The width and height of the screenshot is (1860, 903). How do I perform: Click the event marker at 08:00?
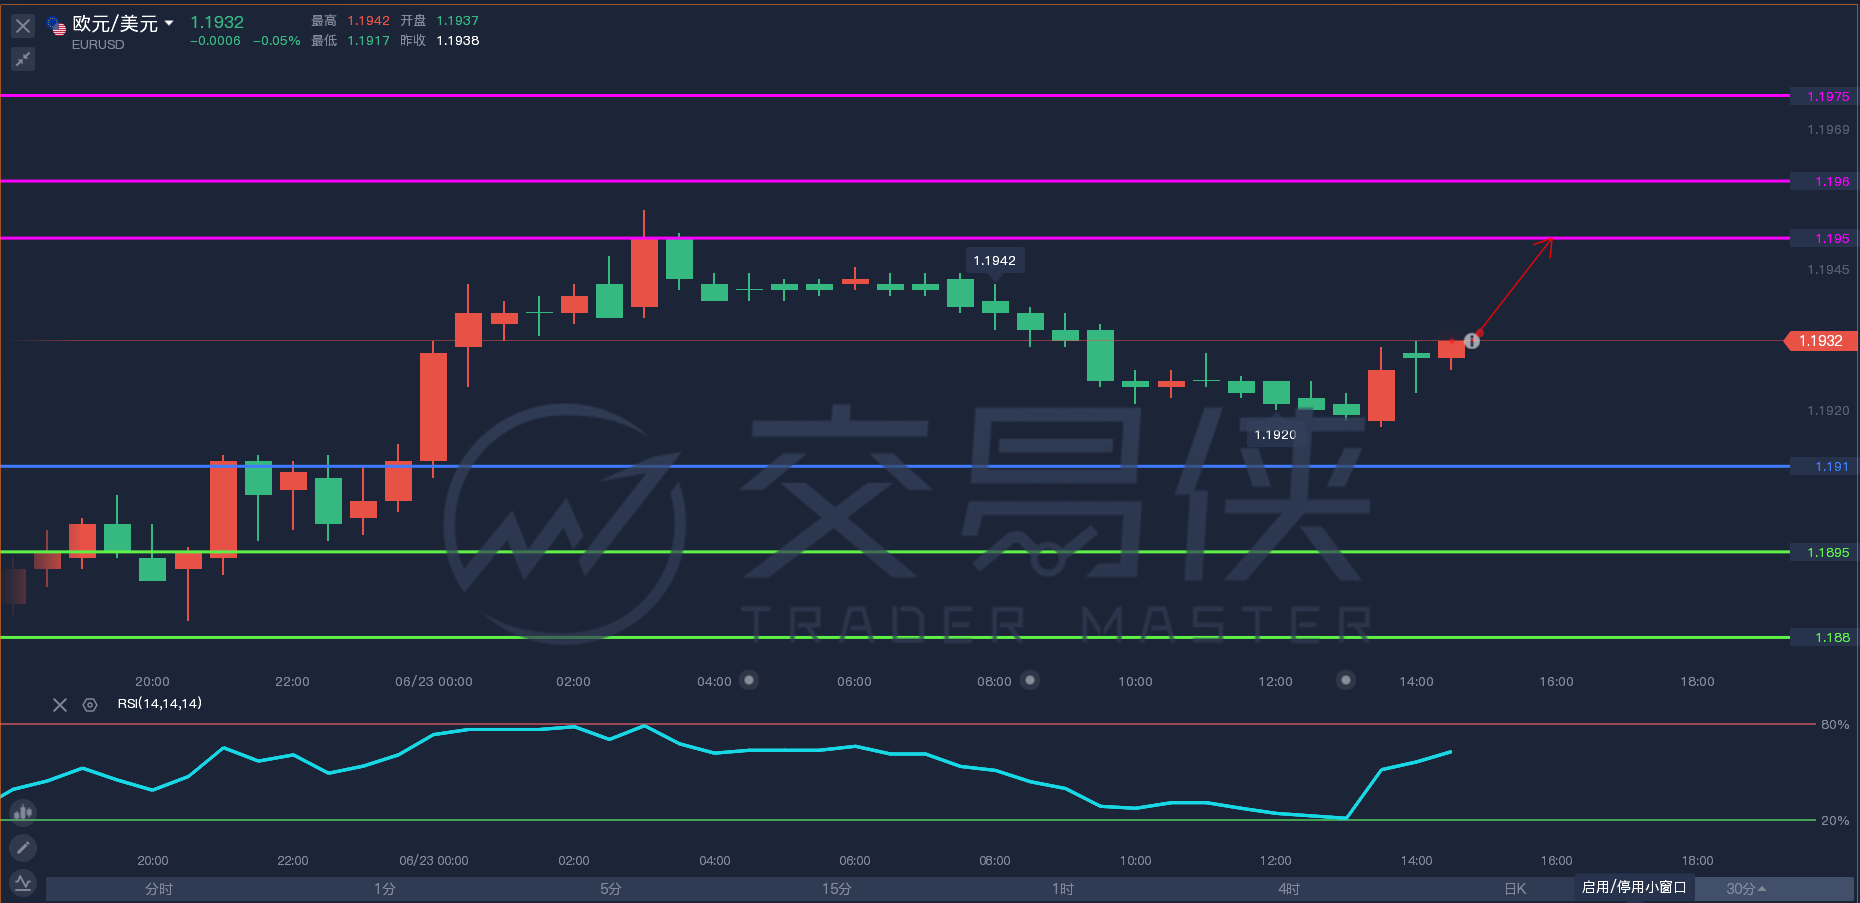(1030, 680)
